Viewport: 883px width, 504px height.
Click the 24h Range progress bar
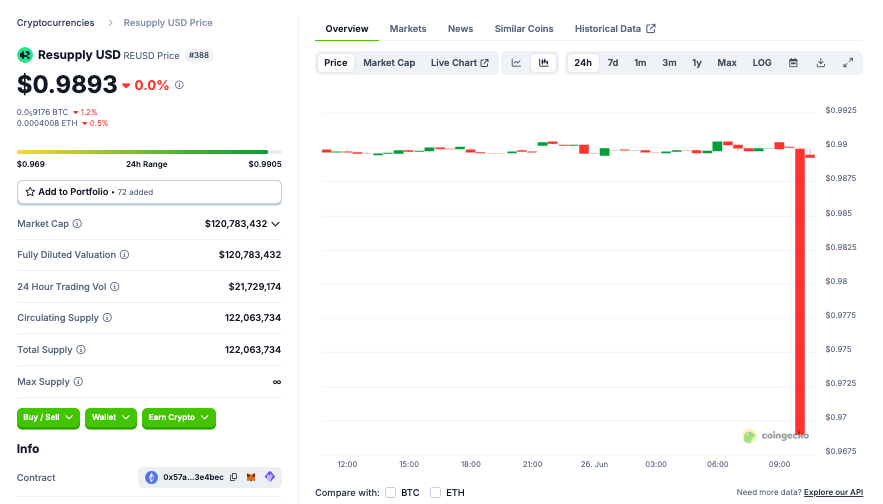(149, 152)
